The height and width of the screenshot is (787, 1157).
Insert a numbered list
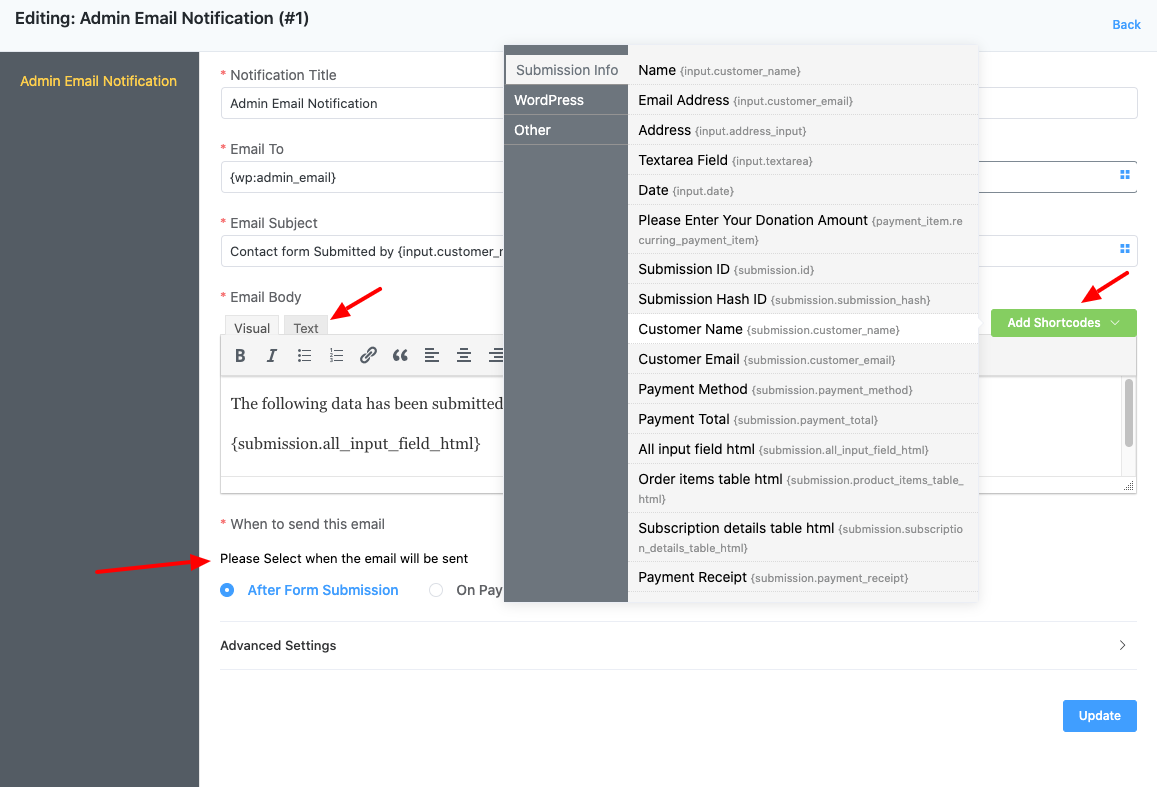pos(336,355)
